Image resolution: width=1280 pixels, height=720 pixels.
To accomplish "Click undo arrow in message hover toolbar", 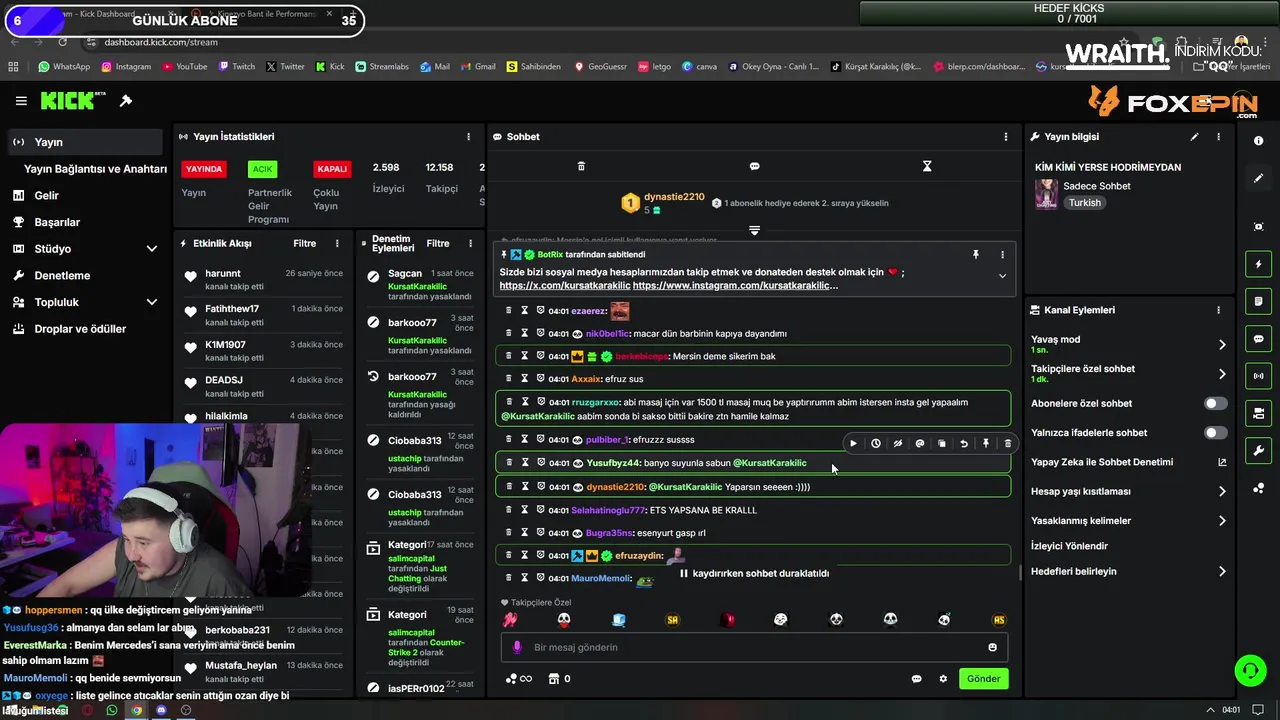I will [x=964, y=443].
